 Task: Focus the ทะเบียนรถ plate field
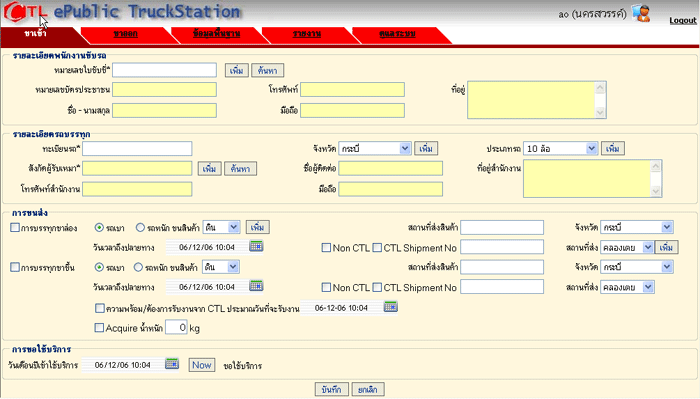click(x=137, y=149)
